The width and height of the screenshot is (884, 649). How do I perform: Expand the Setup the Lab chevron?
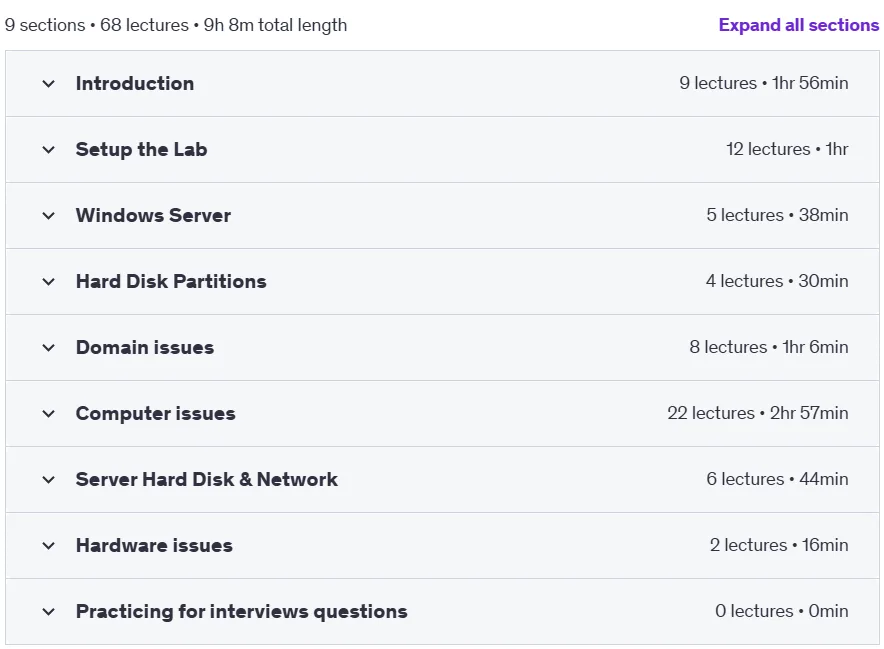point(48,150)
